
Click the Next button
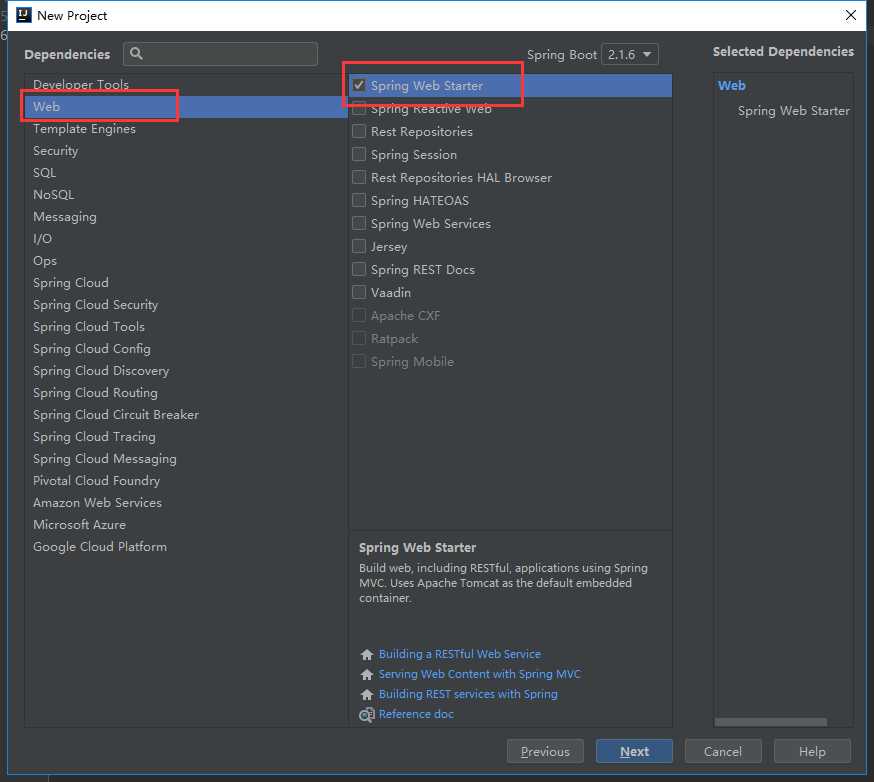(x=634, y=751)
